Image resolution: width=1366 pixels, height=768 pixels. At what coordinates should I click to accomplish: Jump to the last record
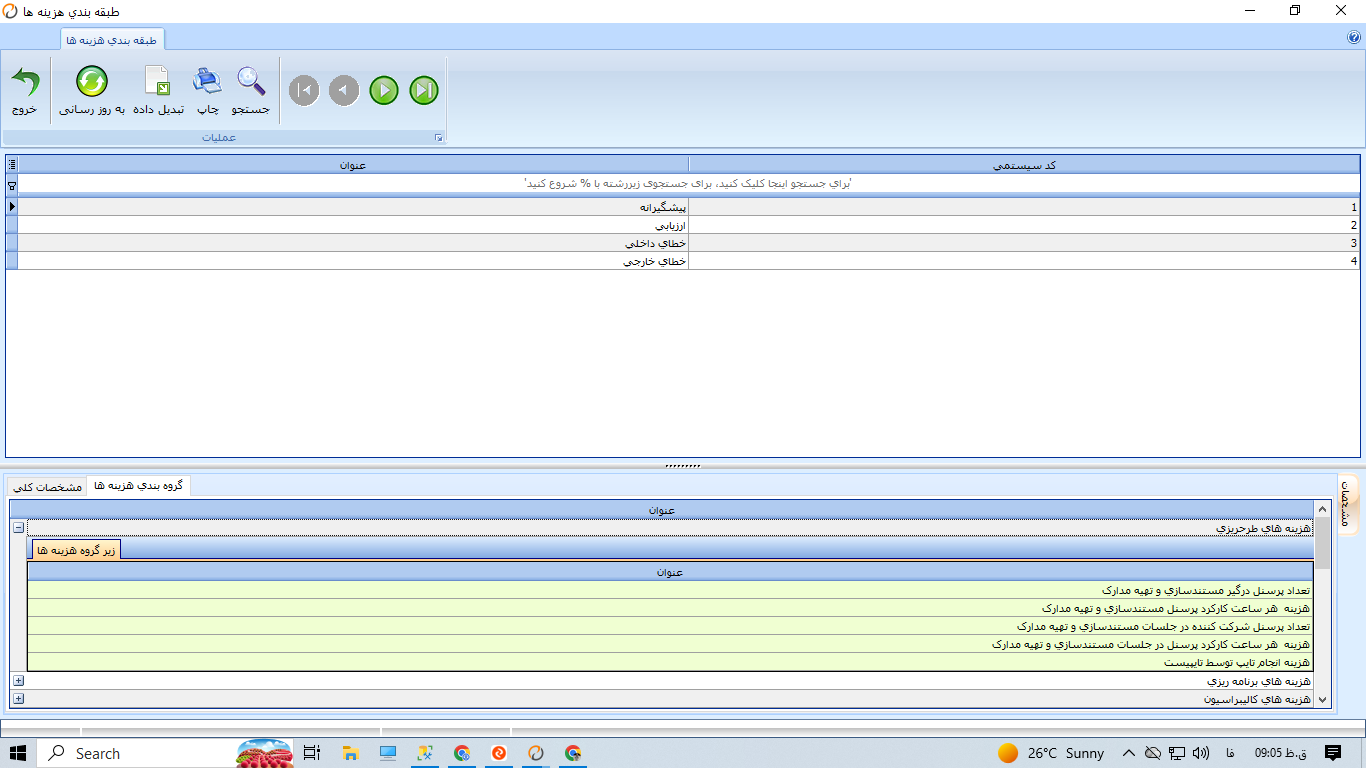[x=424, y=91]
